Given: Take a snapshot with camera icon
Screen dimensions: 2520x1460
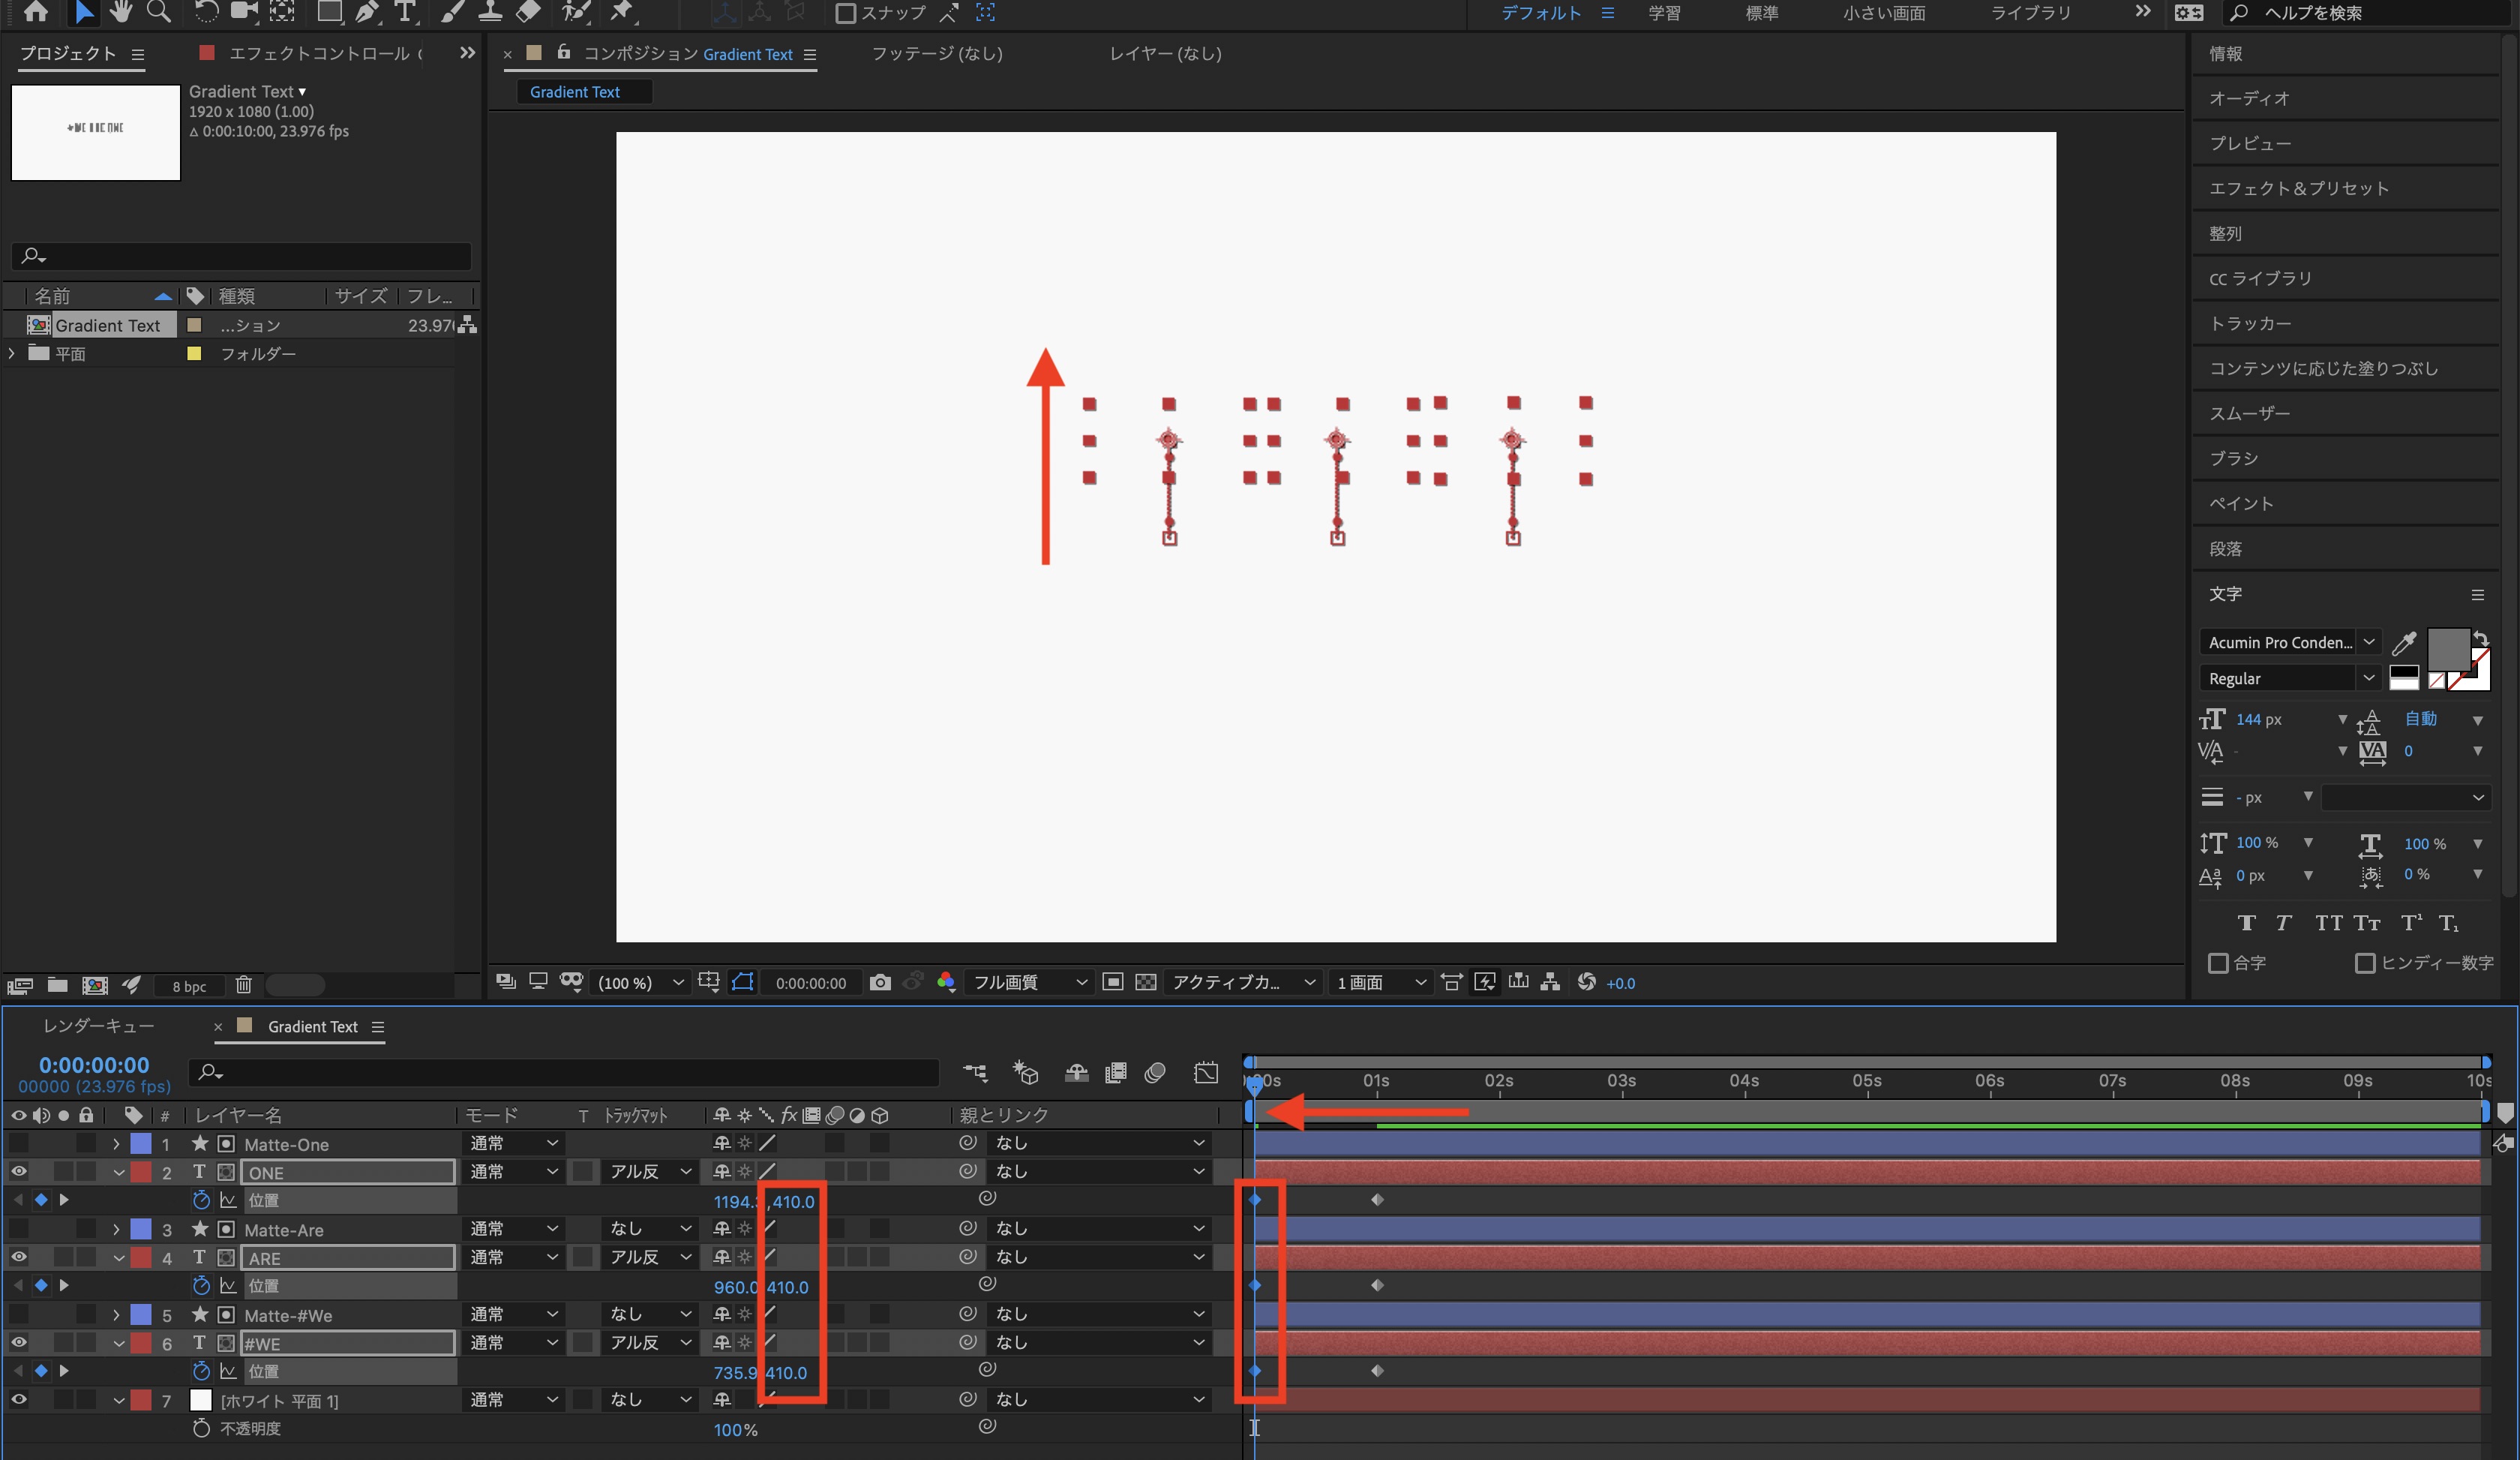Looking at the screenshot, I should 880,982.
